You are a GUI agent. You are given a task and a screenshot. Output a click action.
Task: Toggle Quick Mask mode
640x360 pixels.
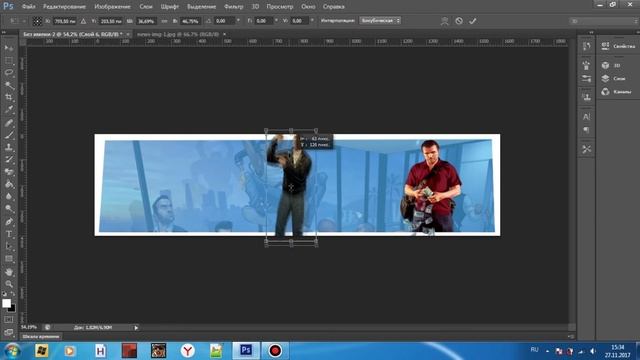pyautogui.click(x=9, y=320)
